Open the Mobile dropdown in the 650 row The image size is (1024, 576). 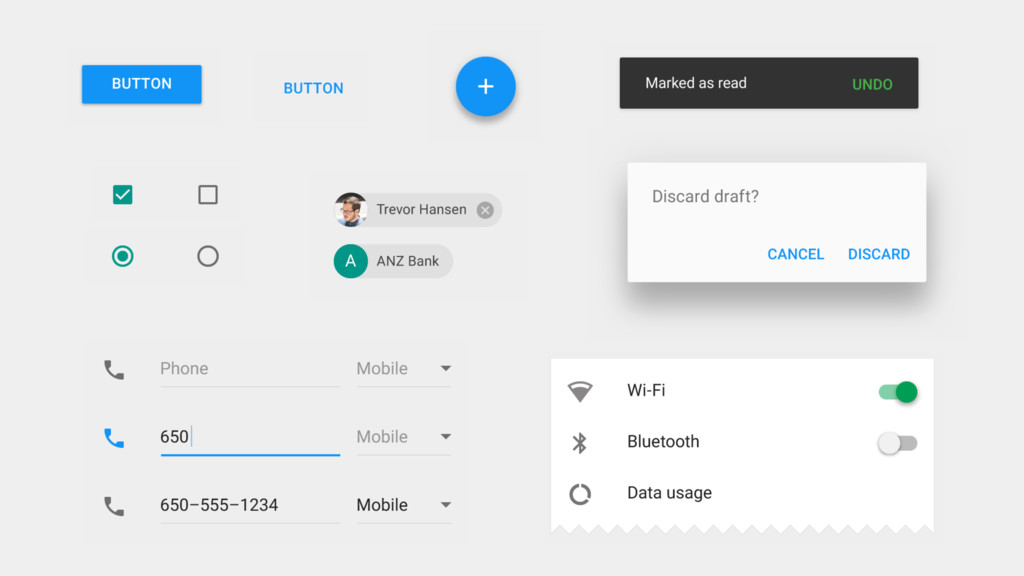(x=404, y=438)
